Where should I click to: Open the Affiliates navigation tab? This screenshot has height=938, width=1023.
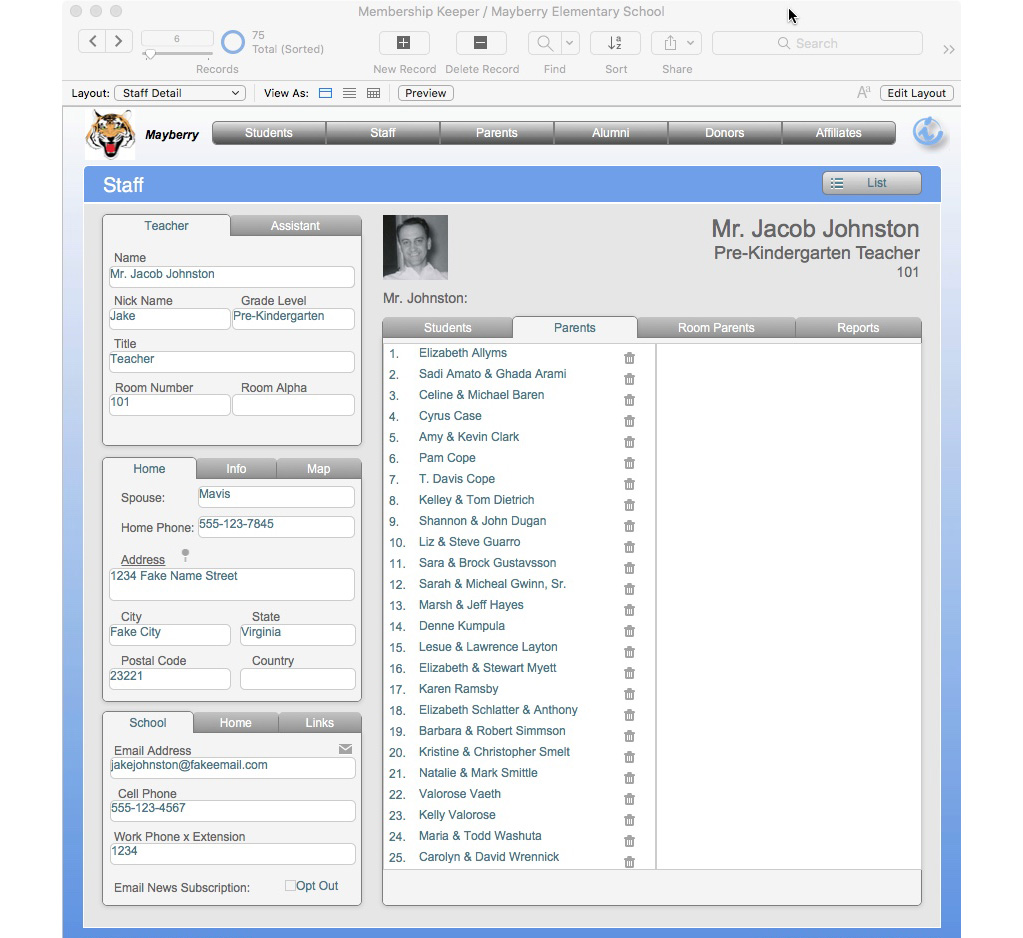pyautogui.click(x=838, y=133)
